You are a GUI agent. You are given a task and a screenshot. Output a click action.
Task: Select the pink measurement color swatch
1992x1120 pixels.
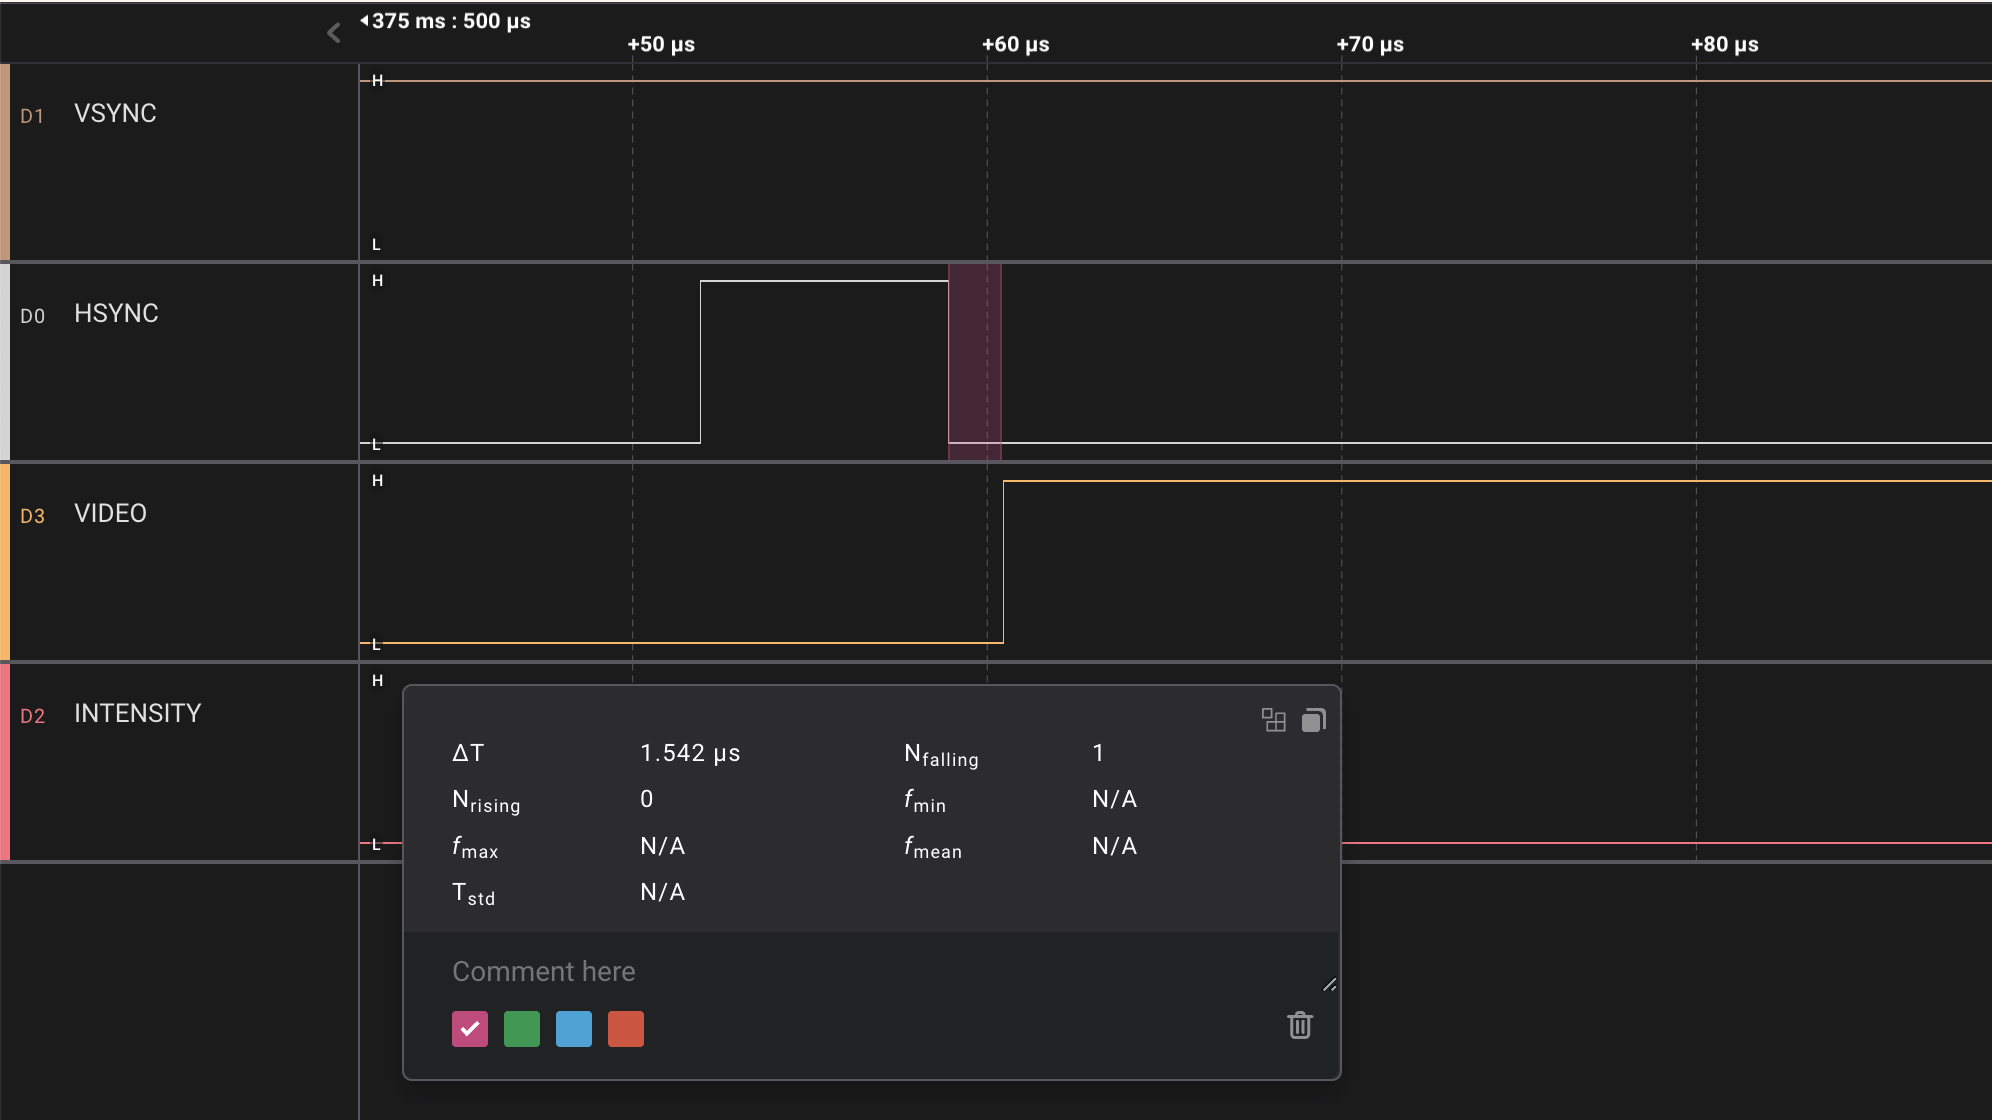[x=470, y=1028]
